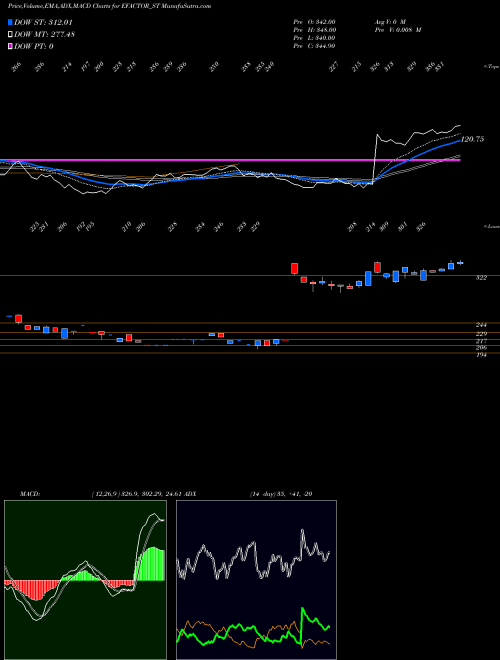Screen dimensions: 500x660
Task: Click the 194 price level label
Action: point(481,355)
